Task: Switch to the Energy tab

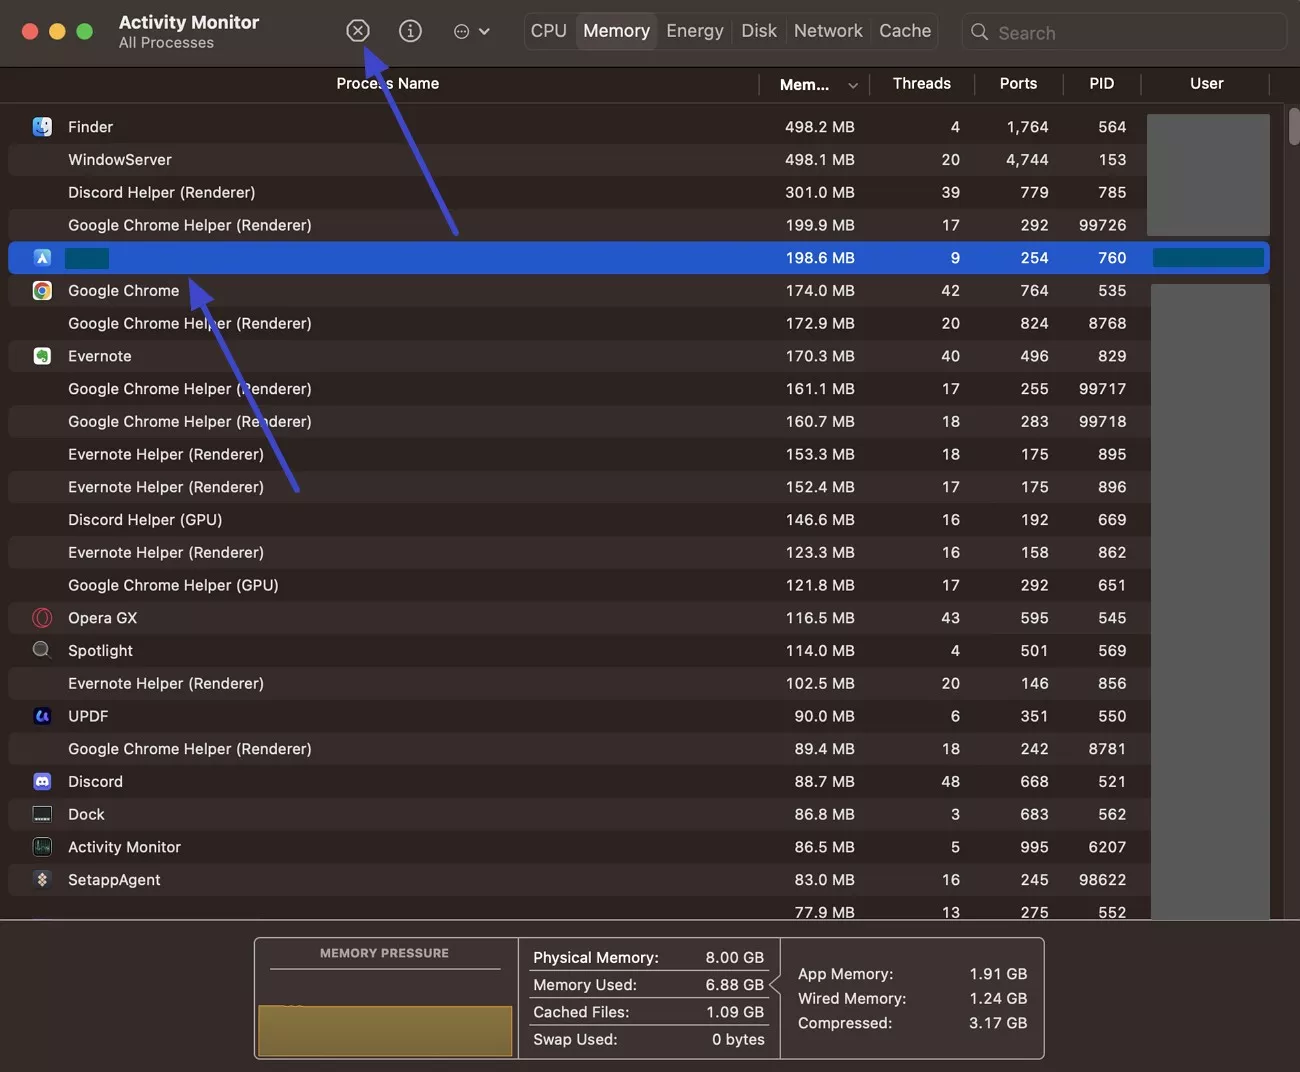Action: click(x=694, y=30)
